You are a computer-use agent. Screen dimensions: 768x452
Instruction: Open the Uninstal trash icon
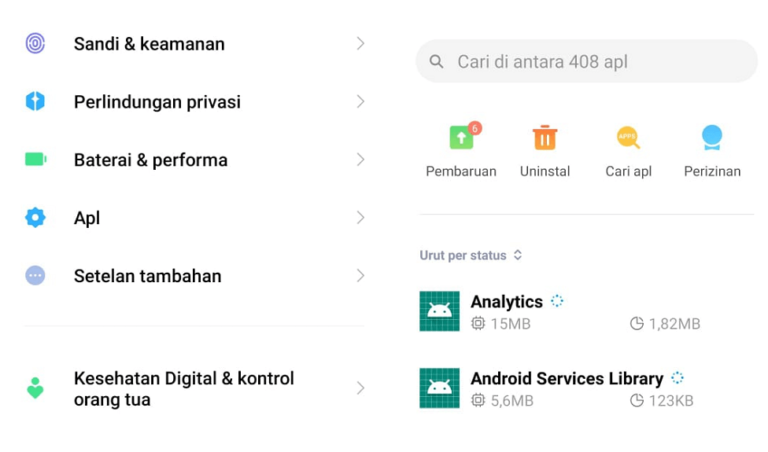545,137
